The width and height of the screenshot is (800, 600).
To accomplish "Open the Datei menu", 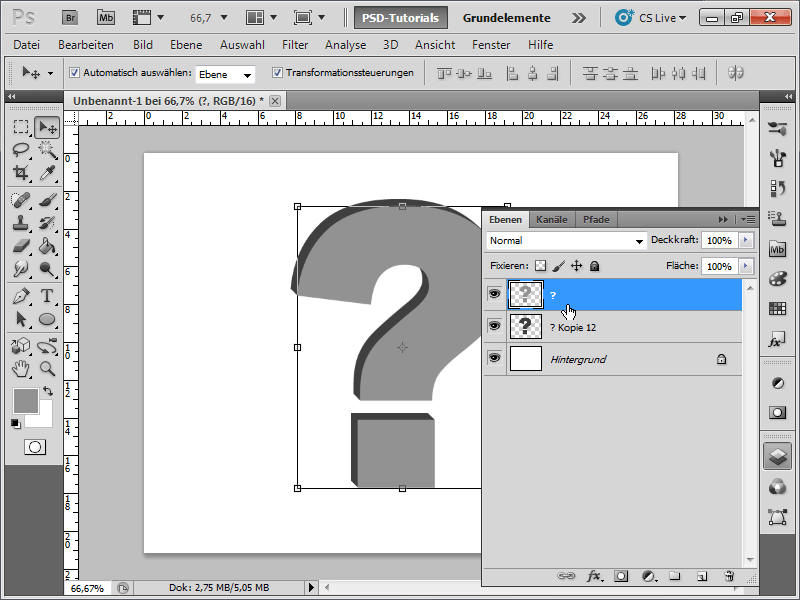I will [27, 45].
